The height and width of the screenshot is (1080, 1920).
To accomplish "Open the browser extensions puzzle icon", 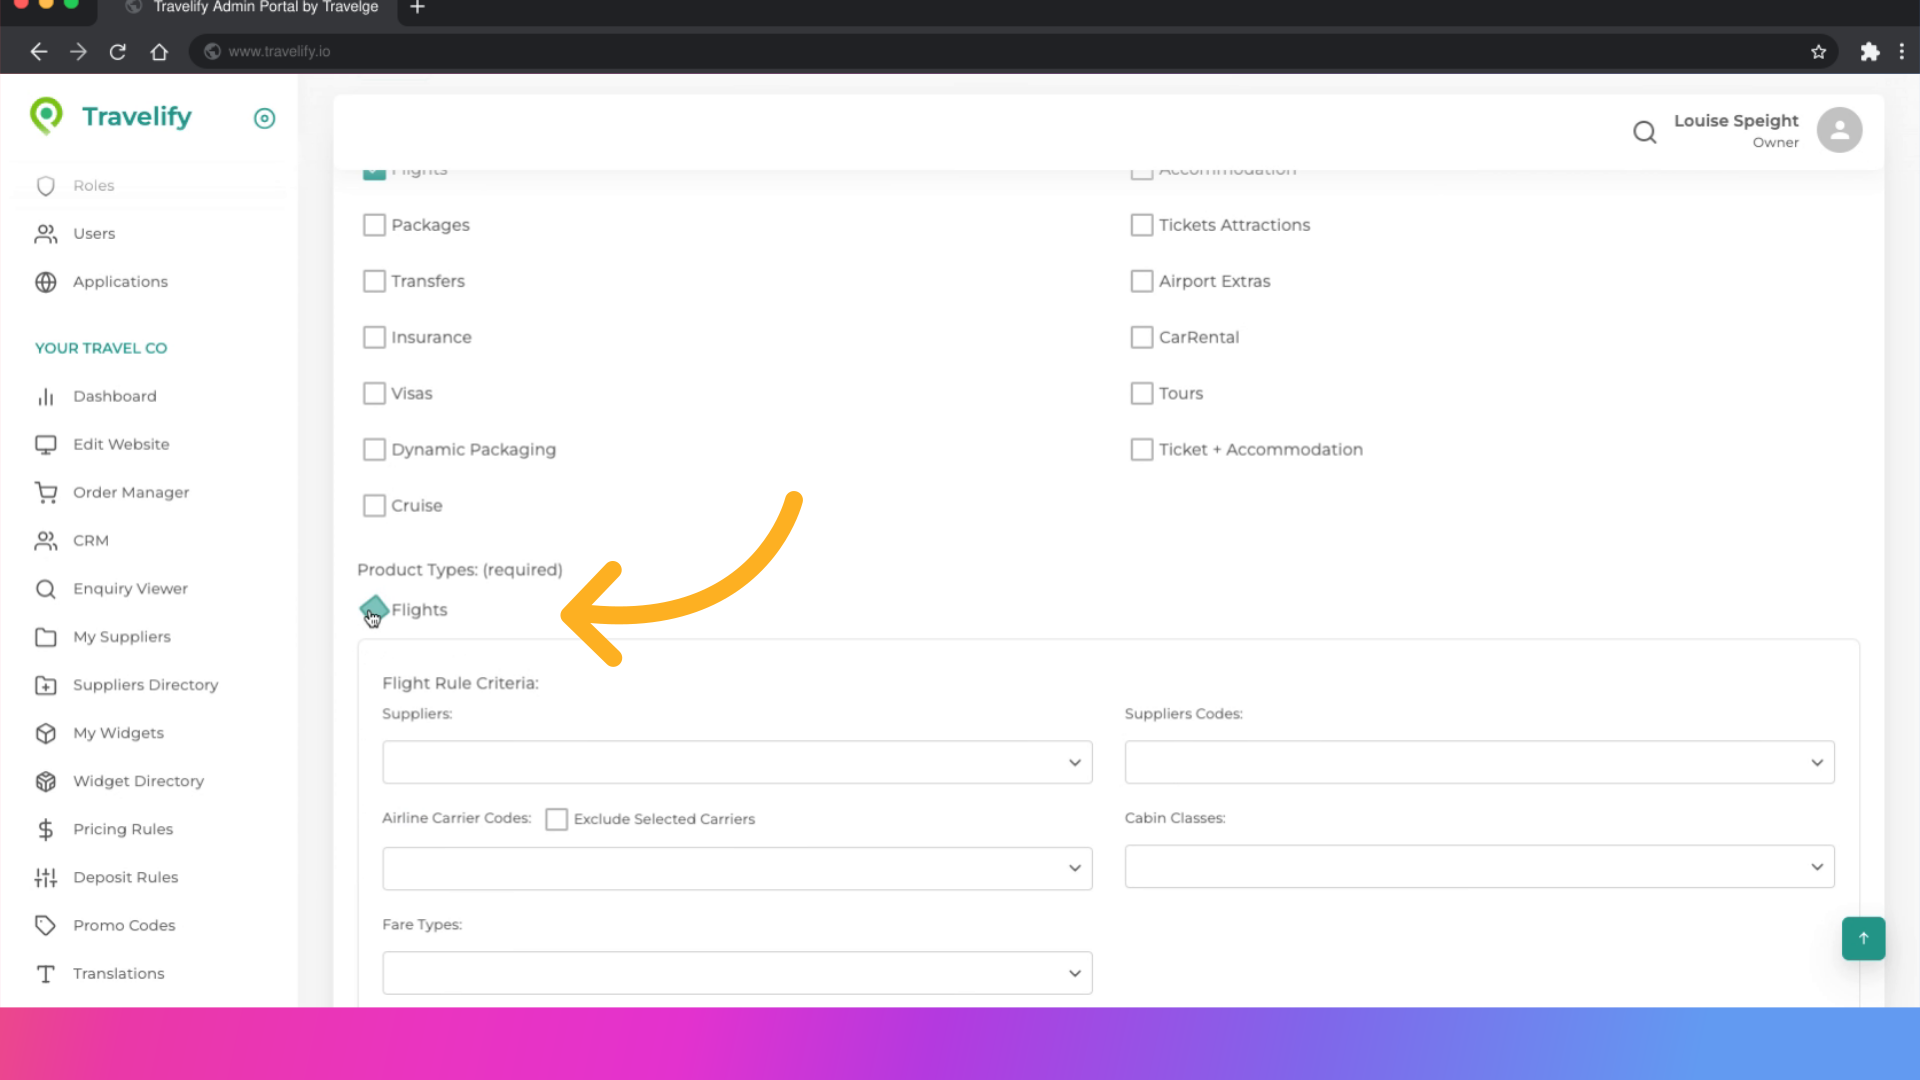I will tap(1869, 51).
